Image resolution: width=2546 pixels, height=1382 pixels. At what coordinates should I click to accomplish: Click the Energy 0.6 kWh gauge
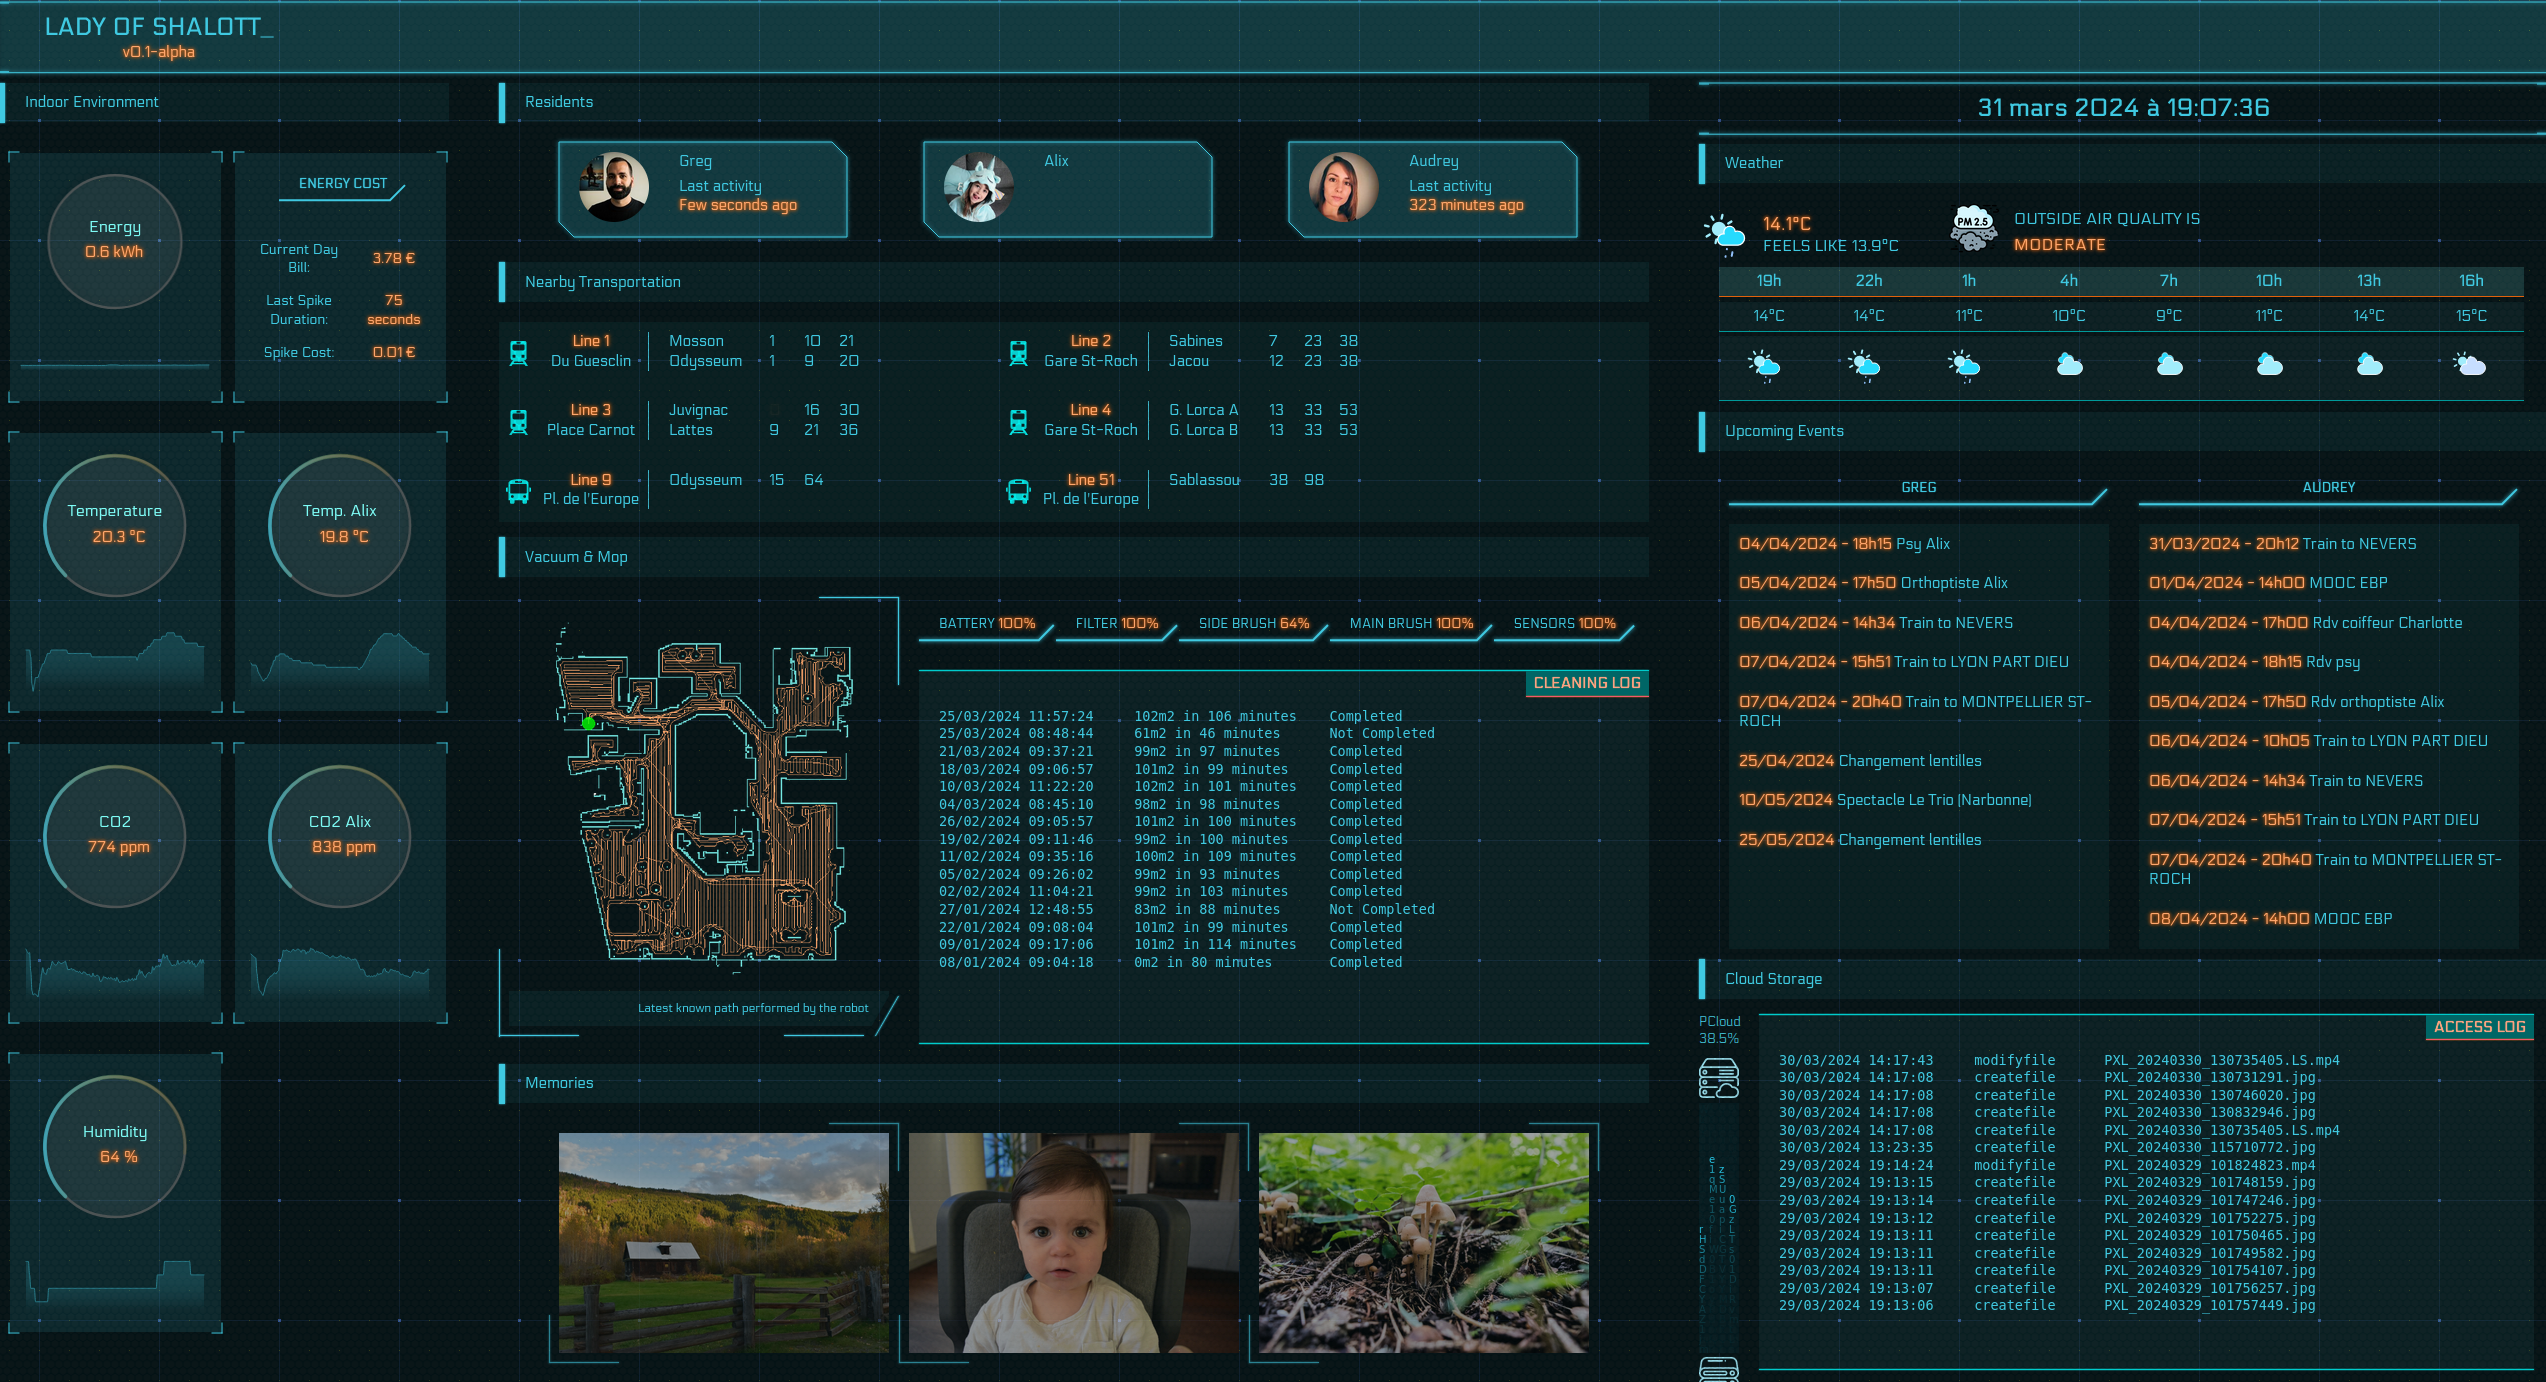(x=114, y=240)
